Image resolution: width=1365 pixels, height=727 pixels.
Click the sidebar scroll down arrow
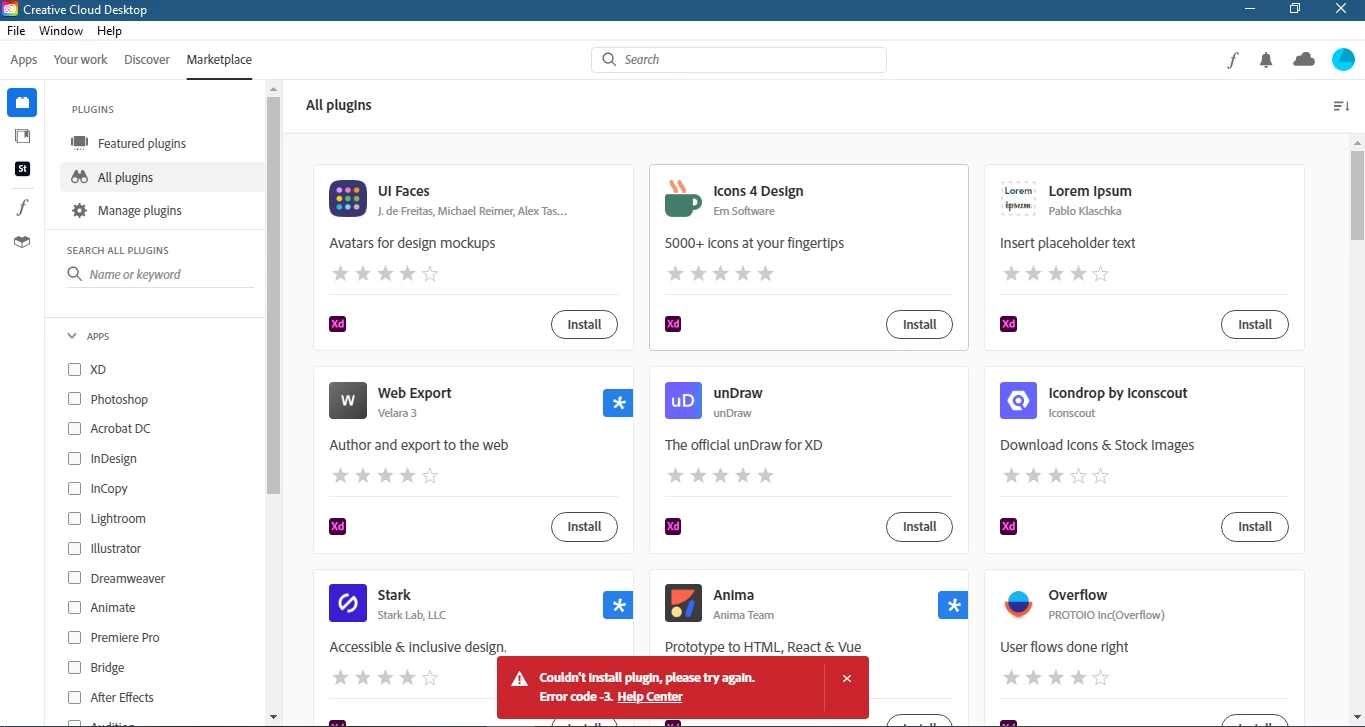[273, 717]
